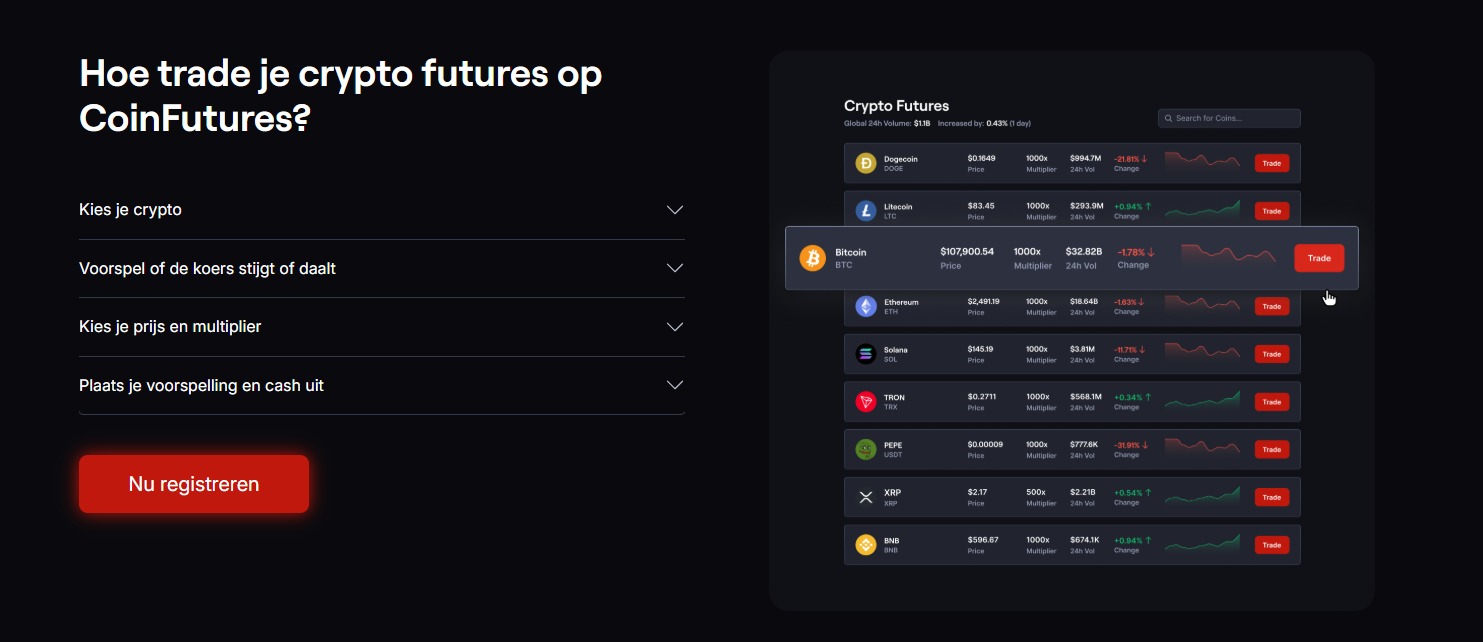
Task: Click the 'Search for Coins' input field
Action: tap(1228, 117)
